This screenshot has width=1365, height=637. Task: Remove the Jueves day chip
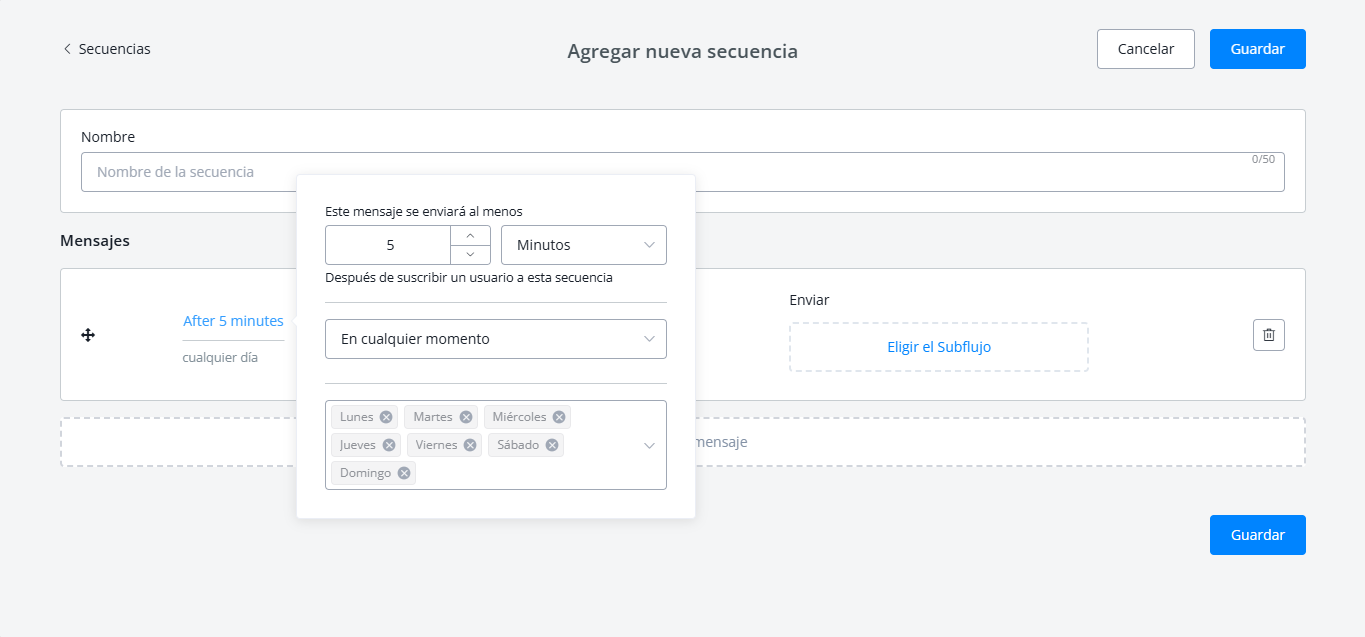[x=389, y=444]
